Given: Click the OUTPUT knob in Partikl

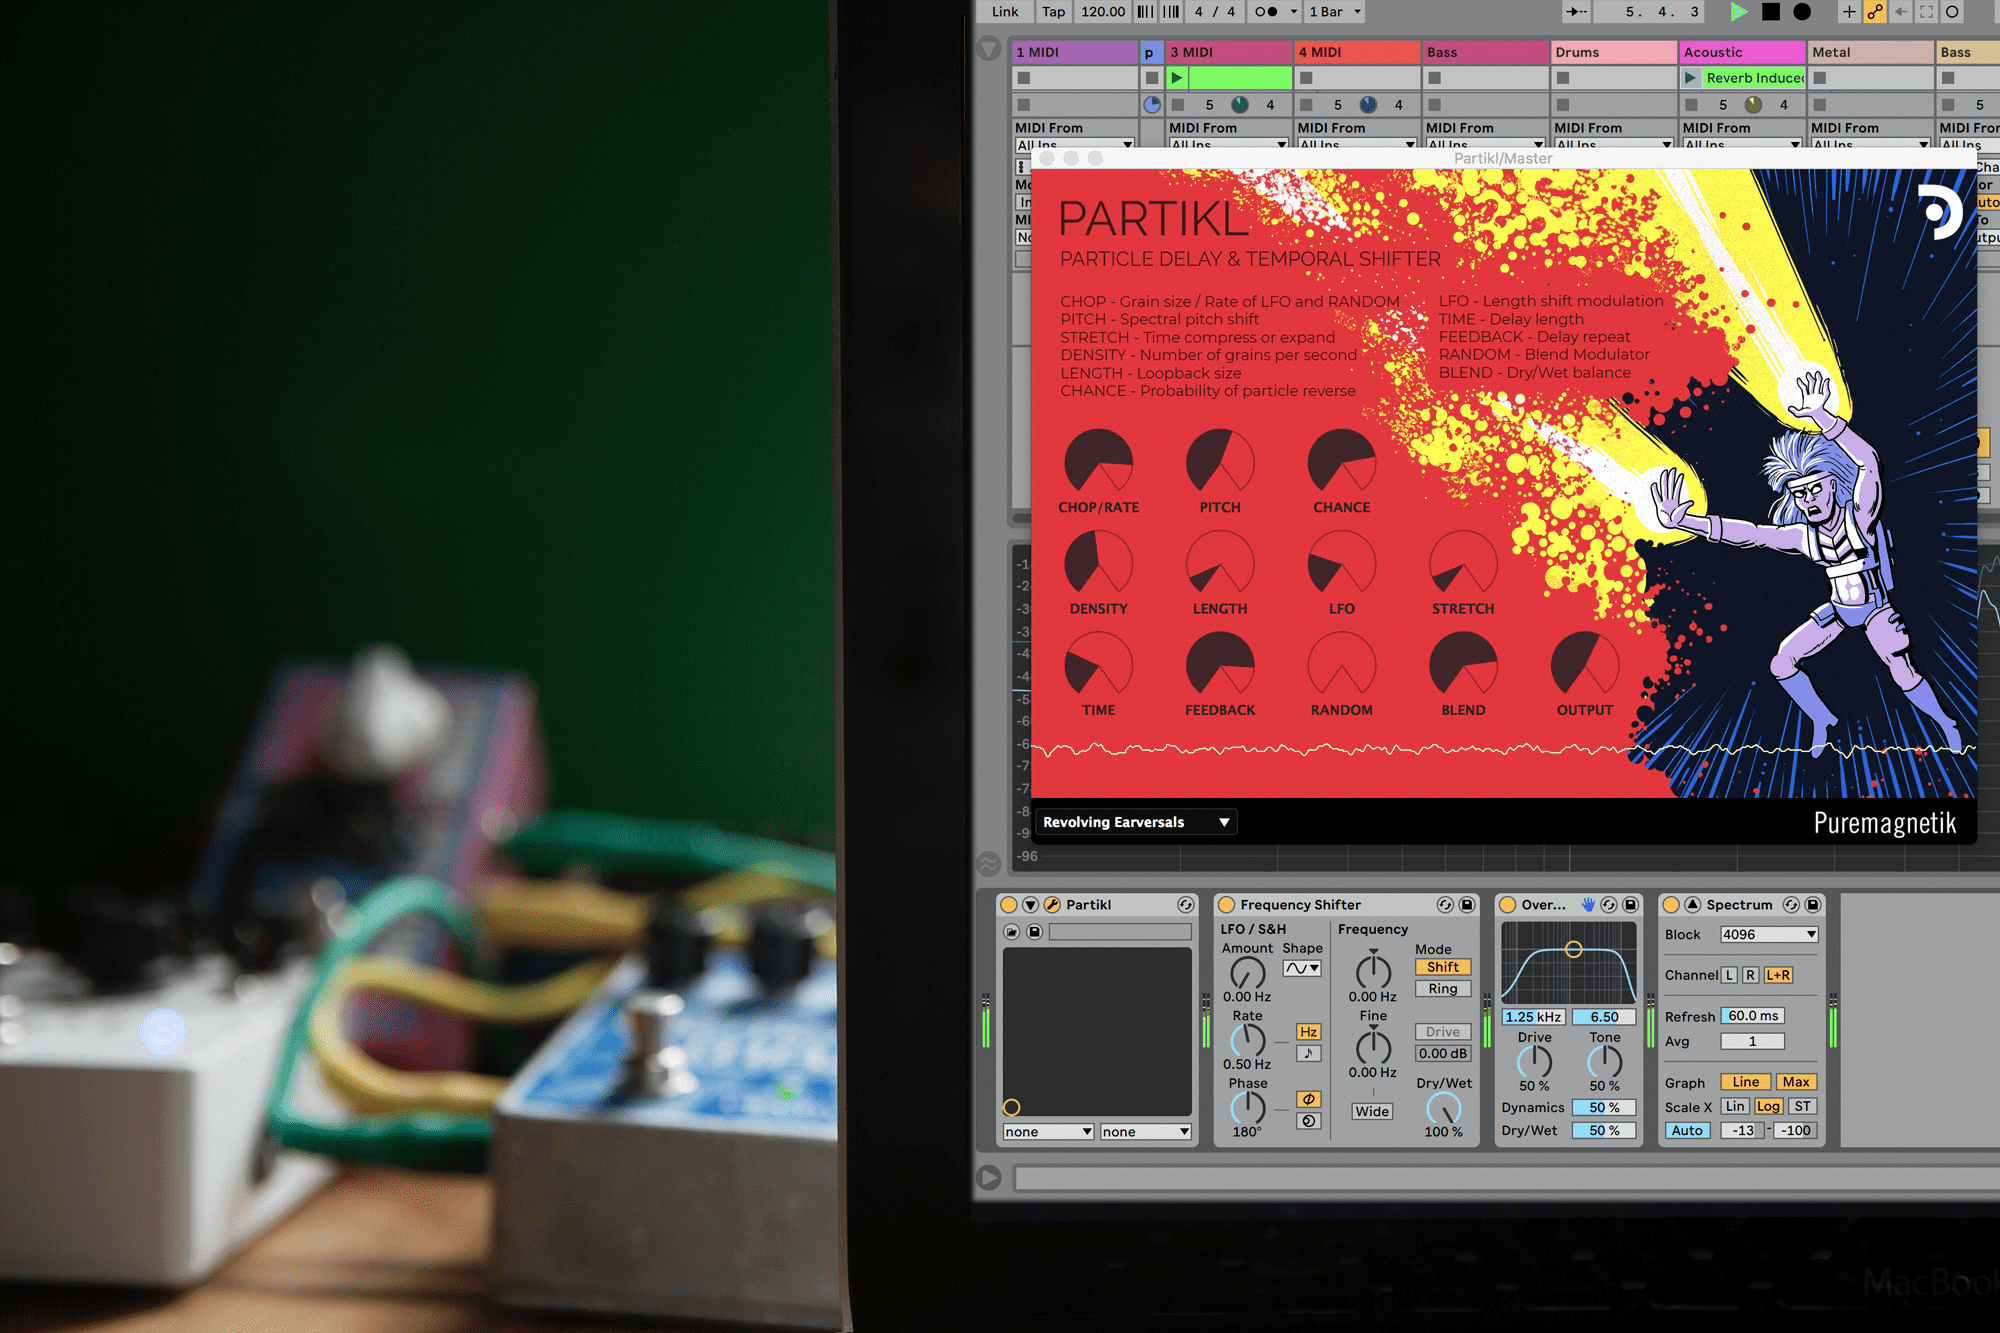Looking at the screenshot, I should pos(1585,665).
